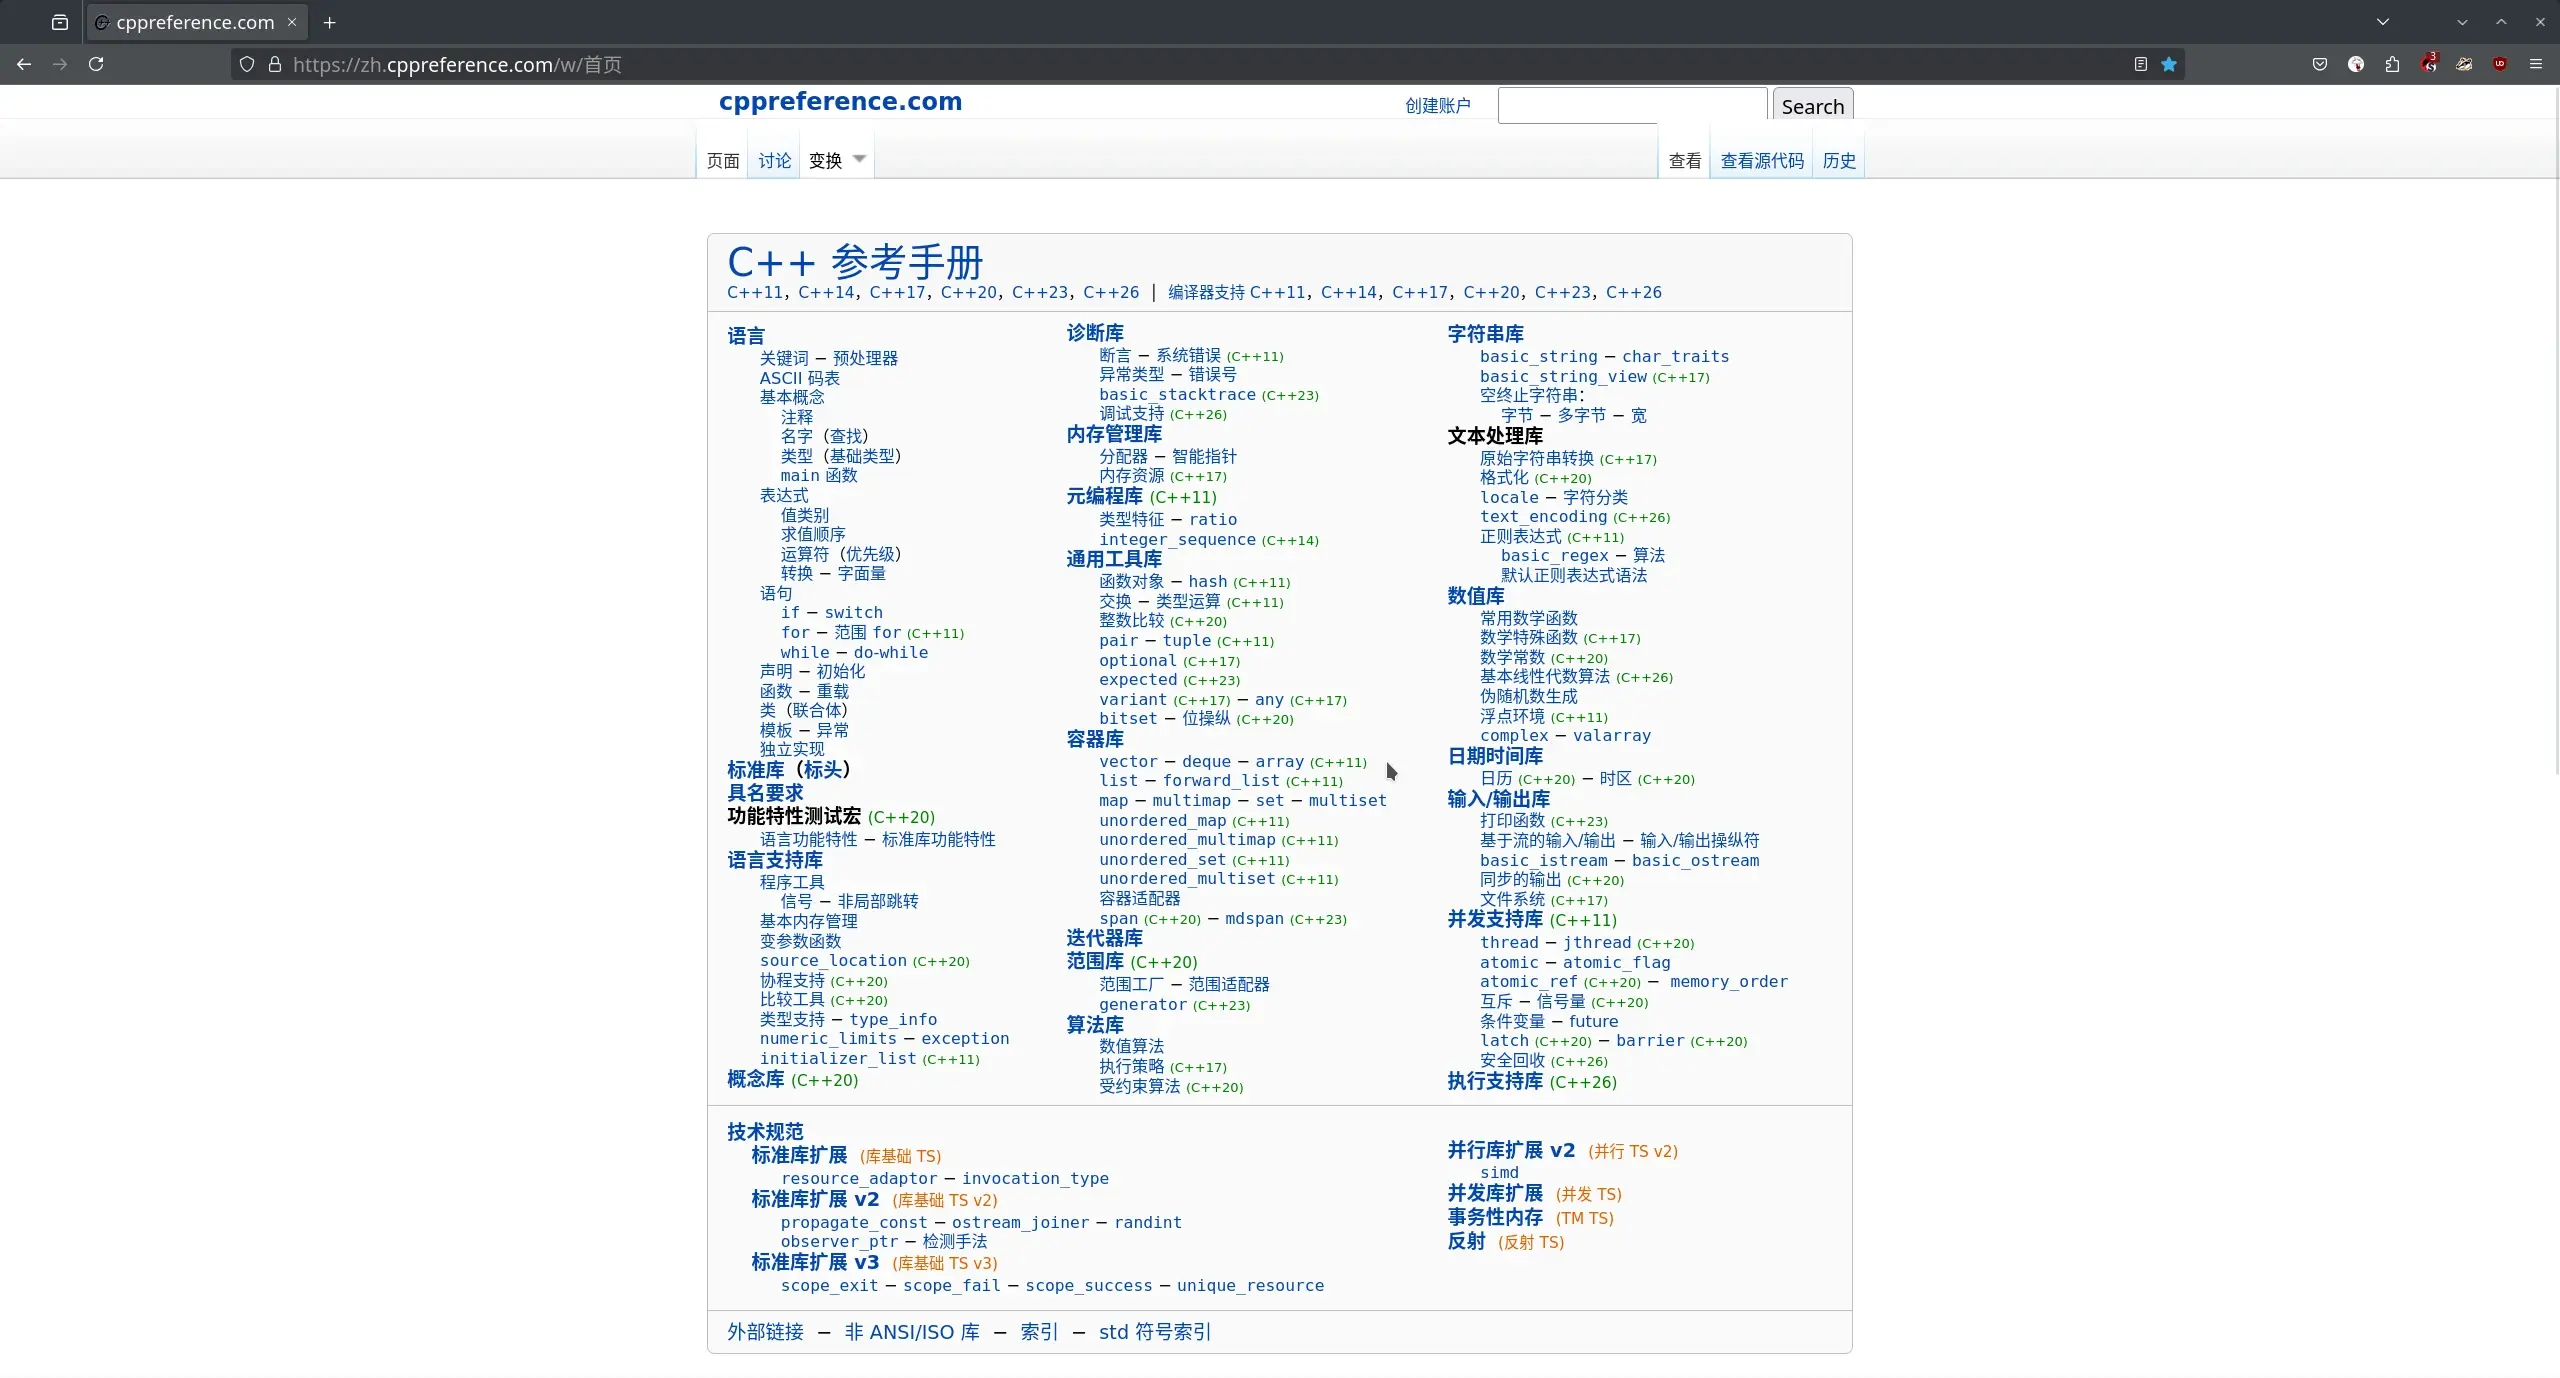
Task: Open NoScript extension with badge 3
Action: 2428,64
